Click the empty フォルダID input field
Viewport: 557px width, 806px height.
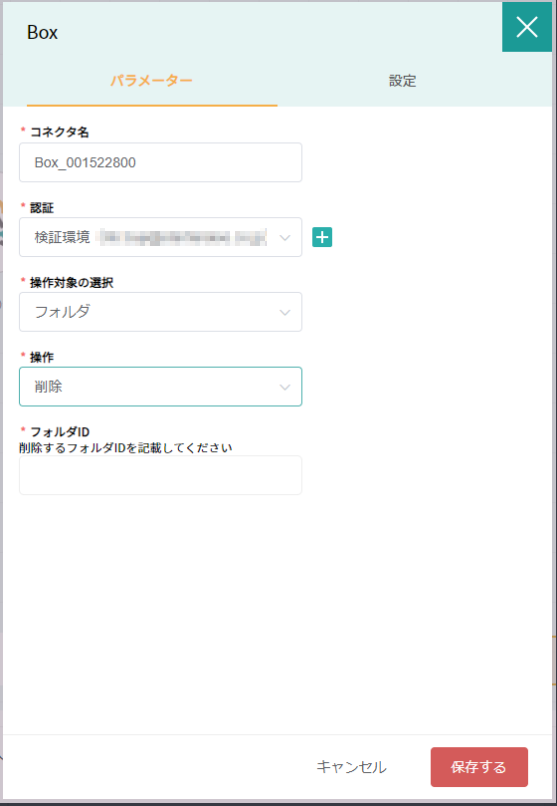160,475
